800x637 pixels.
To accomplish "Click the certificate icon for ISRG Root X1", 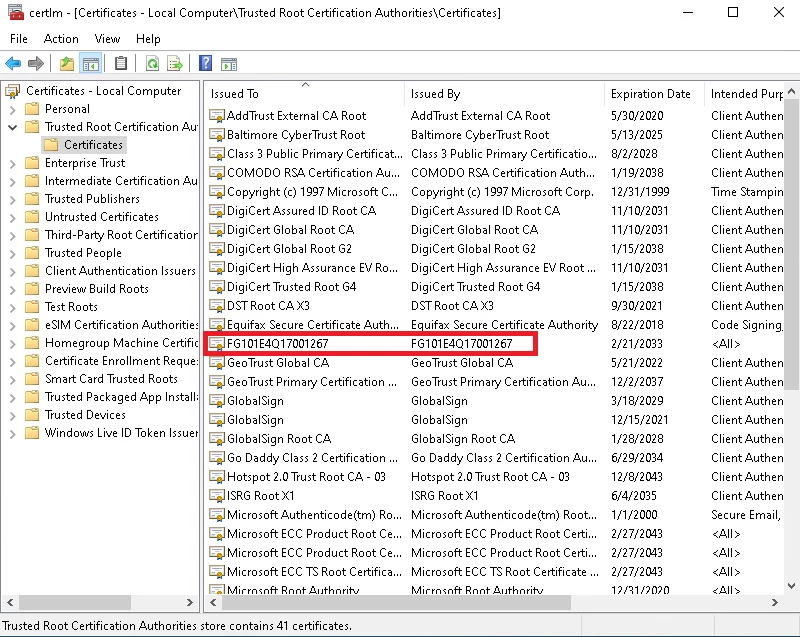I will 217,496.
